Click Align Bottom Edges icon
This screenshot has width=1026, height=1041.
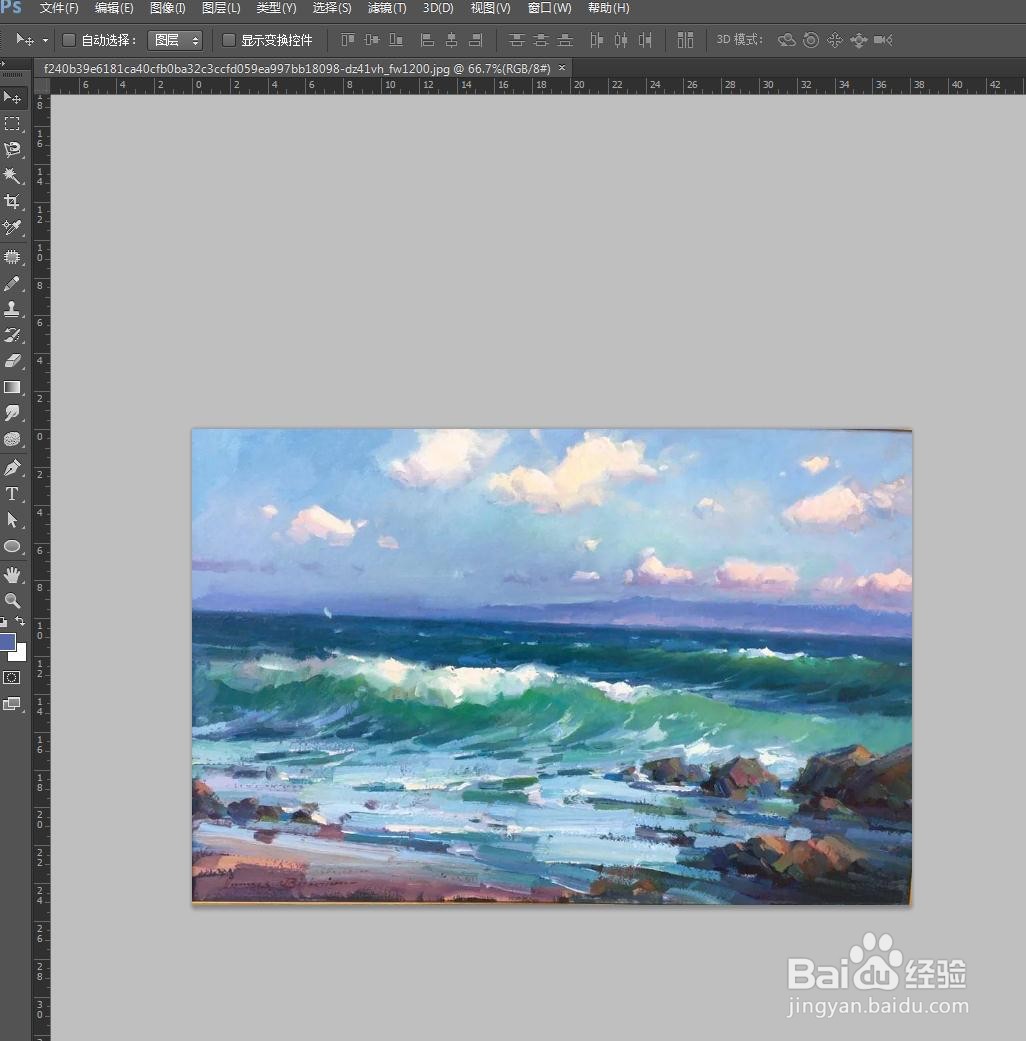396,40
